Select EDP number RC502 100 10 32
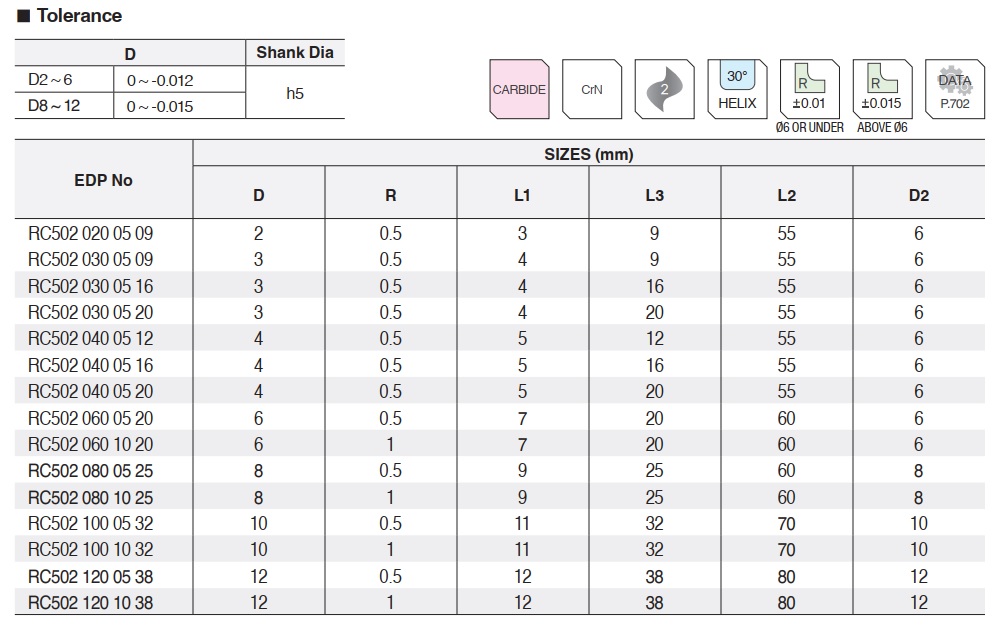The image size is (1000, 626). tap(91, 550)
